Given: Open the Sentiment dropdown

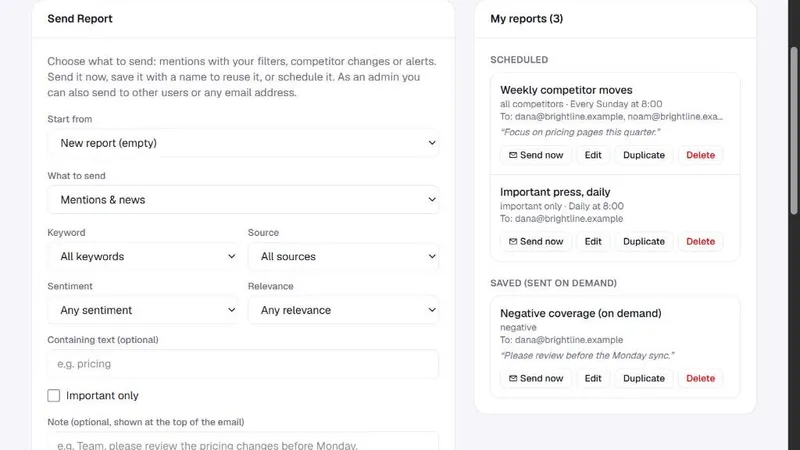Looking at the screenshot, I should point(143,310).
